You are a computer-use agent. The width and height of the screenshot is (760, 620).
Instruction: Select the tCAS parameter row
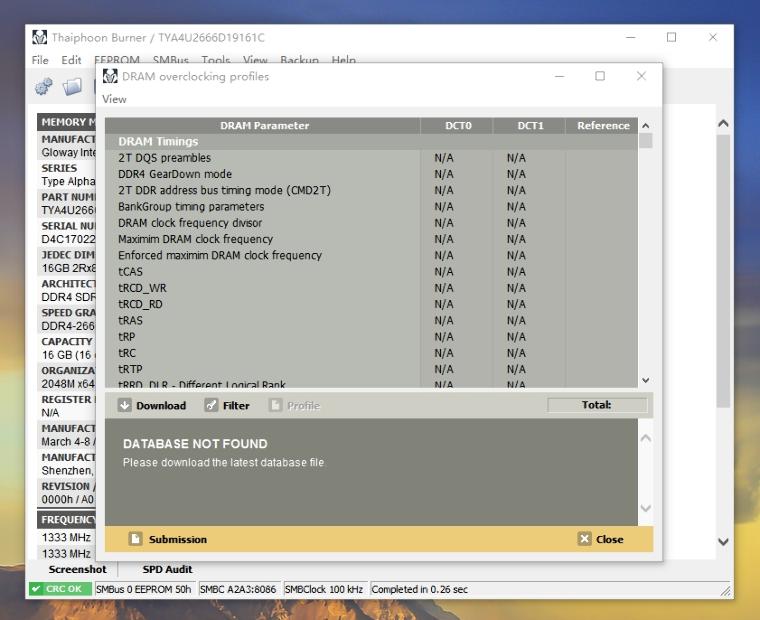pos(131,272)
